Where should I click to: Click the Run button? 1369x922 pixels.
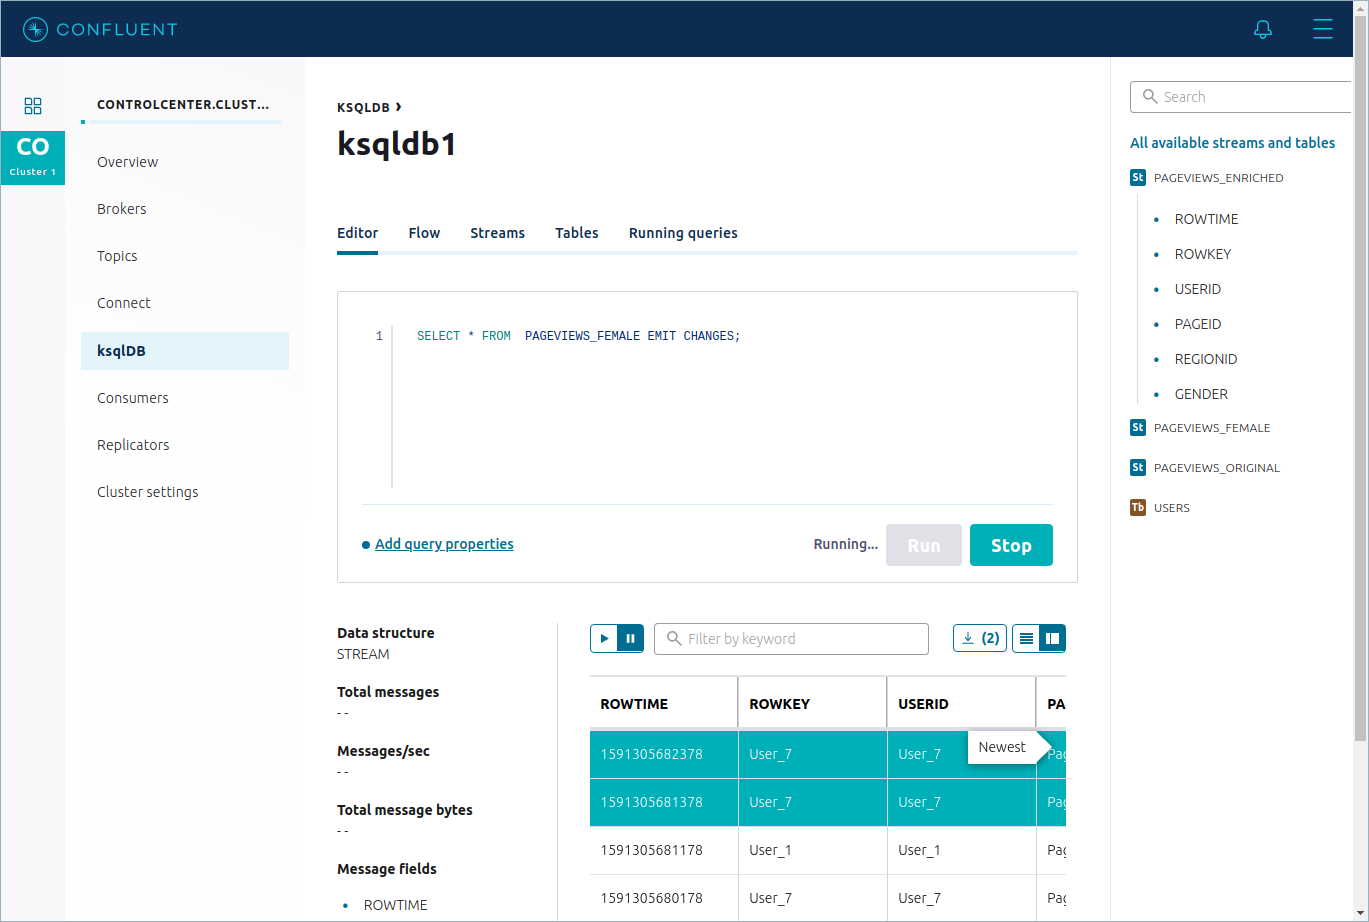click(924, 545)
